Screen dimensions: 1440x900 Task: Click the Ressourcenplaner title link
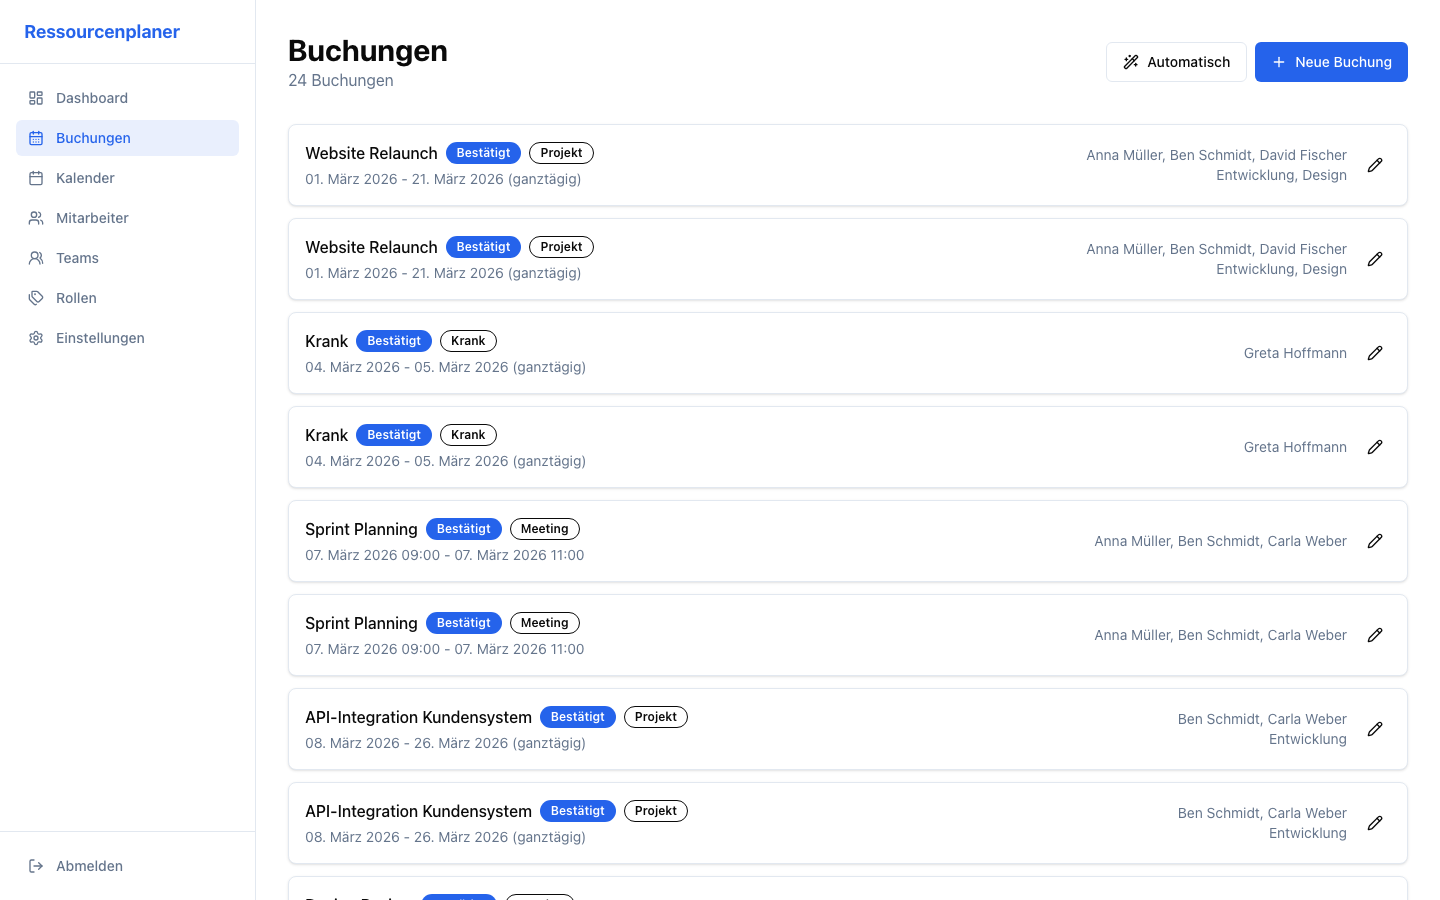[102, 31]
